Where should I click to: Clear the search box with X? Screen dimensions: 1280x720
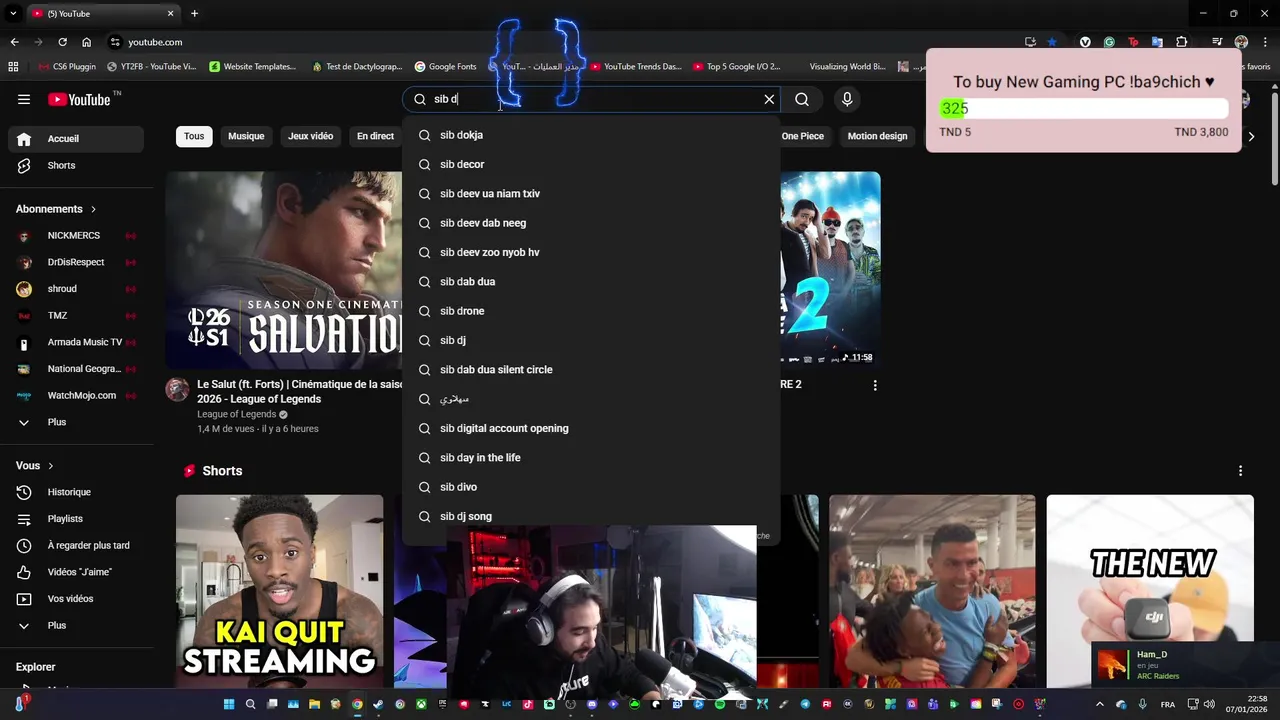pyautogui.click(x=769, y=99)
